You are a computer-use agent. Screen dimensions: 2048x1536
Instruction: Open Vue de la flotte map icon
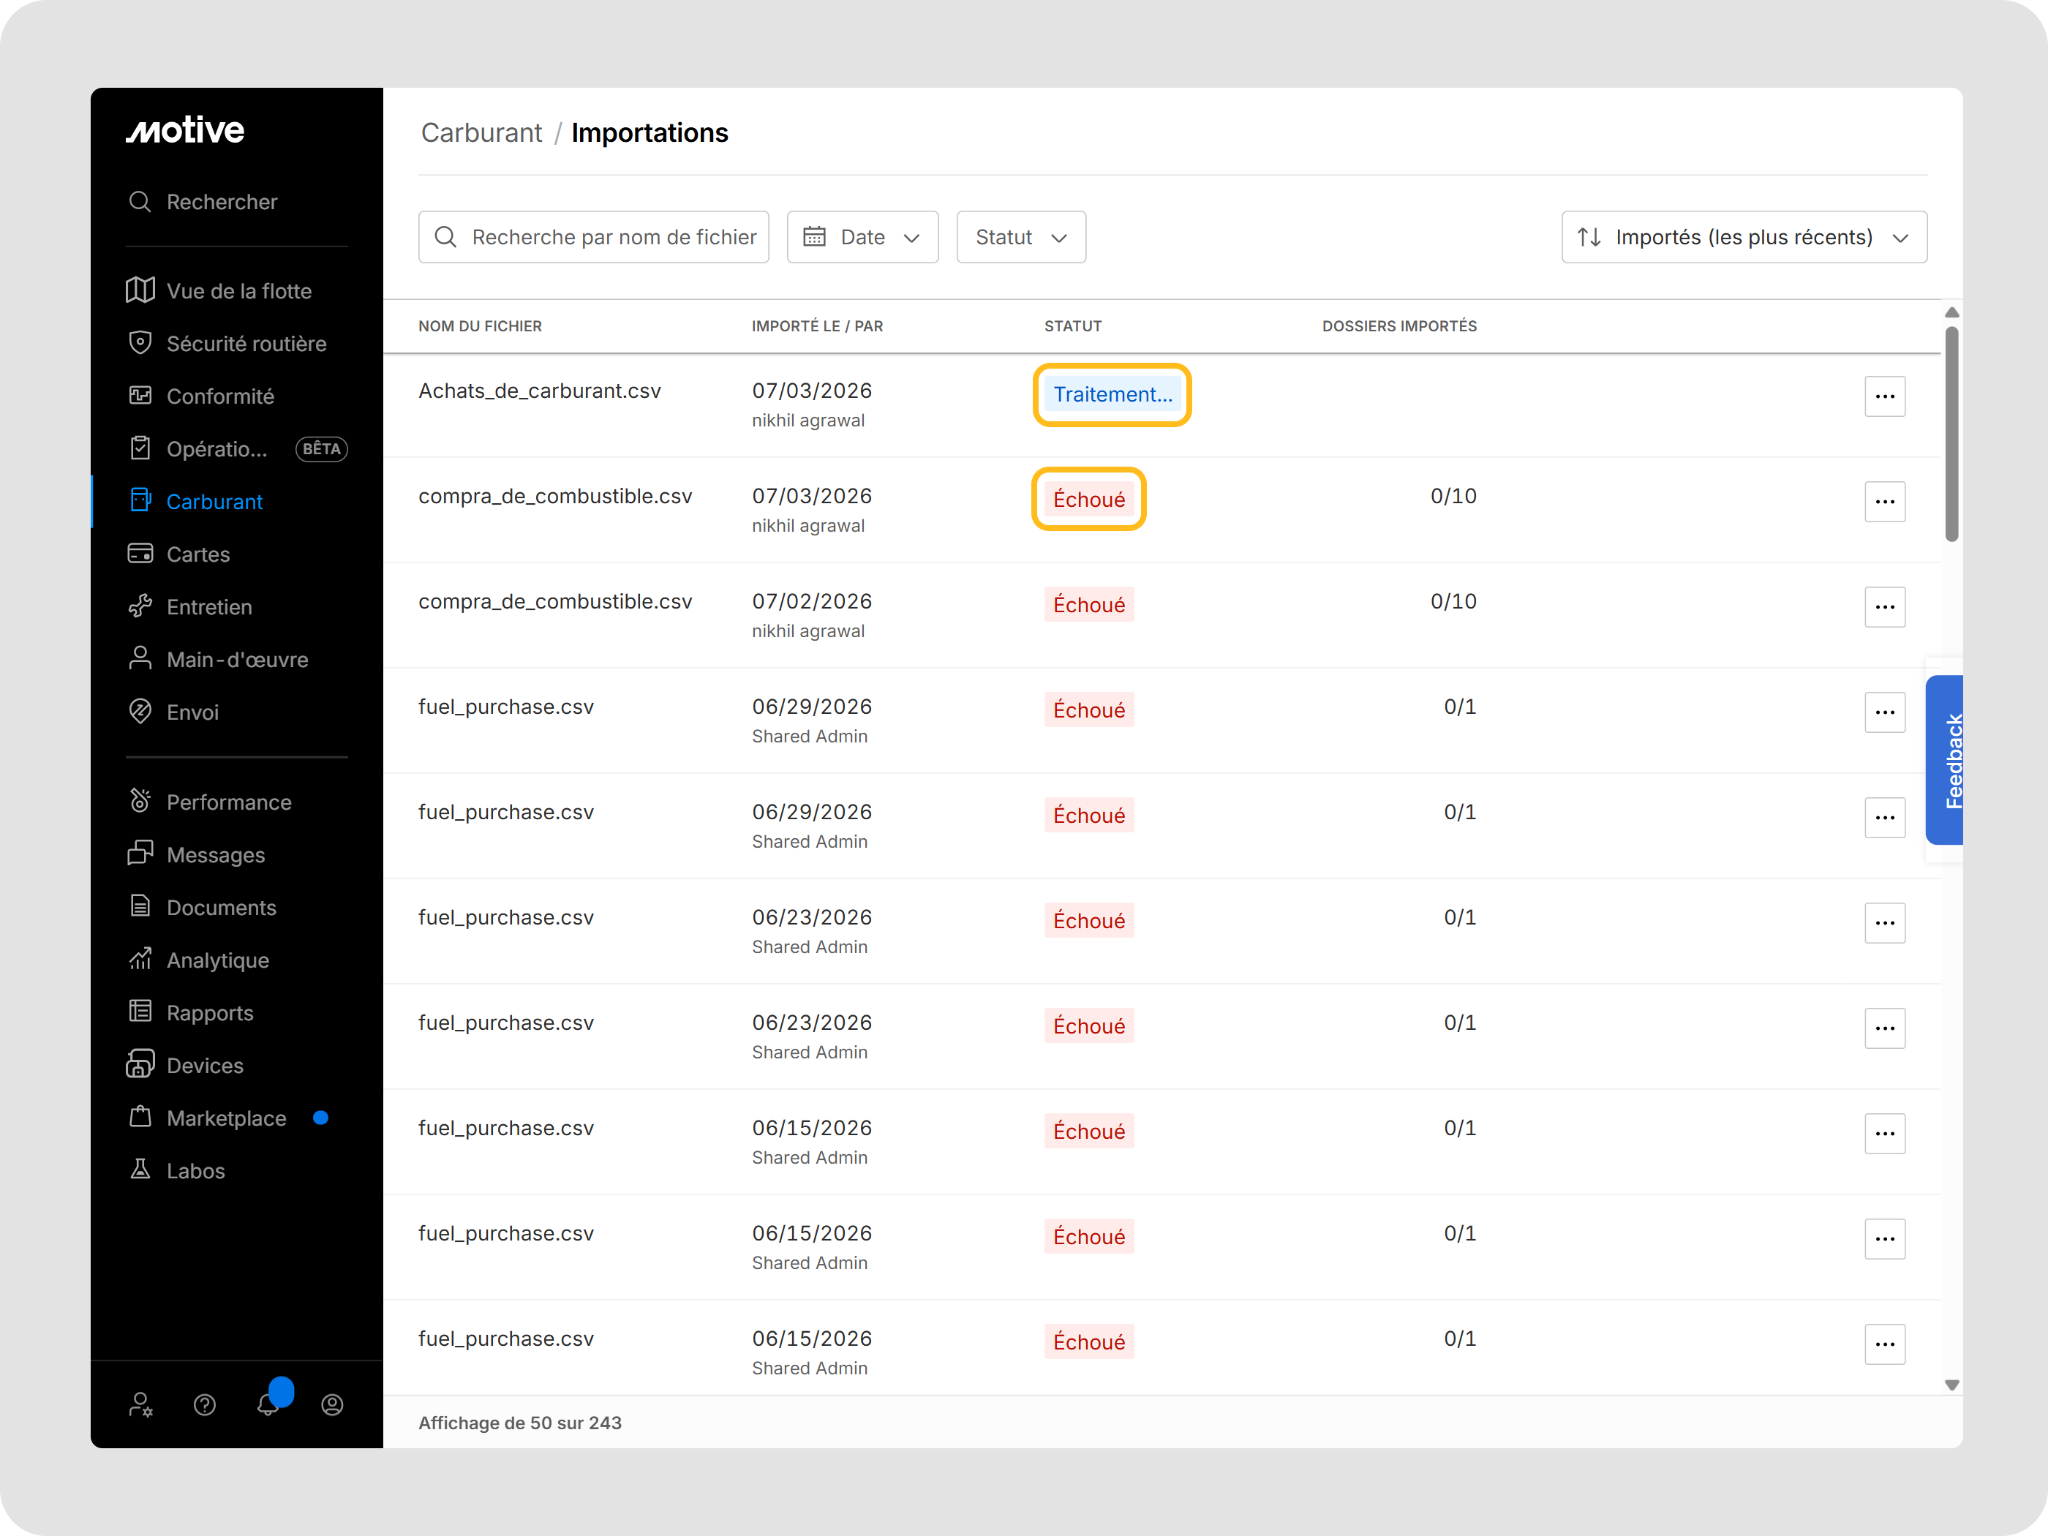[140, 290]
